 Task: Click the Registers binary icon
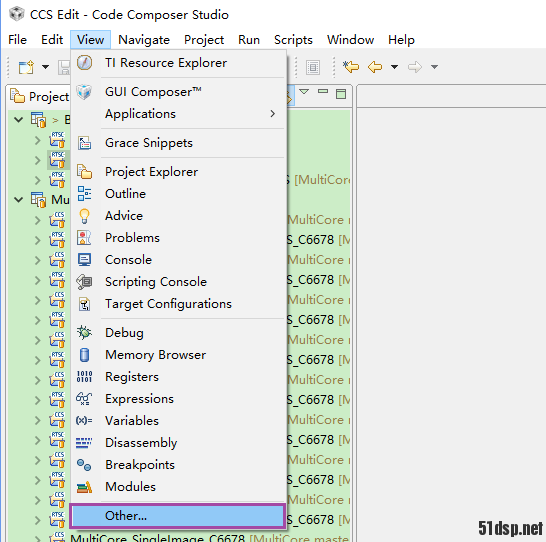point(84,377)
